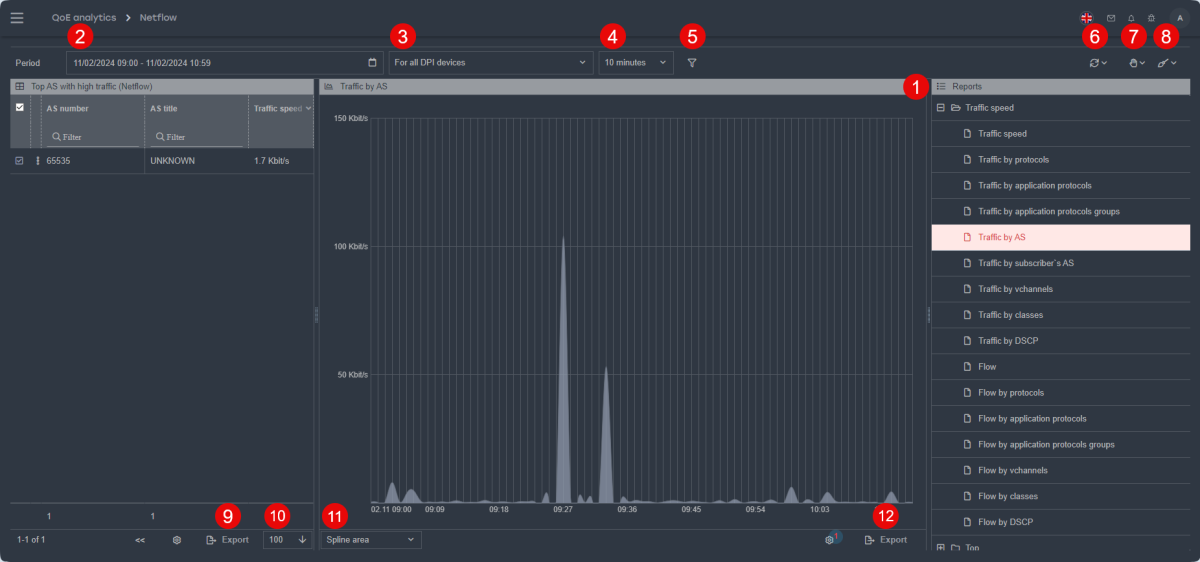Open the 'For all DPI devices' dropdown
1200x562 pixels.
(490, 62)
